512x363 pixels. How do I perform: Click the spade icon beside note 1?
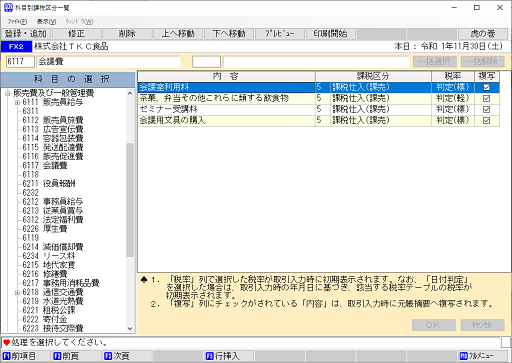pos(144,280)
